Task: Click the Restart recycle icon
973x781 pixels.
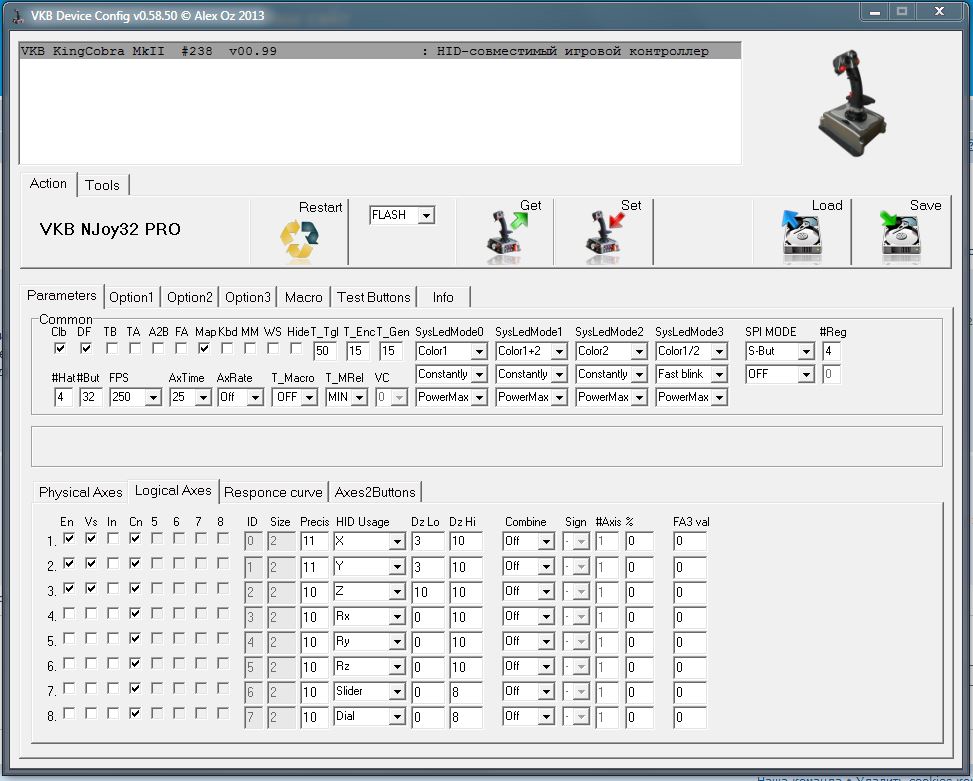Action: click(299, 239)
